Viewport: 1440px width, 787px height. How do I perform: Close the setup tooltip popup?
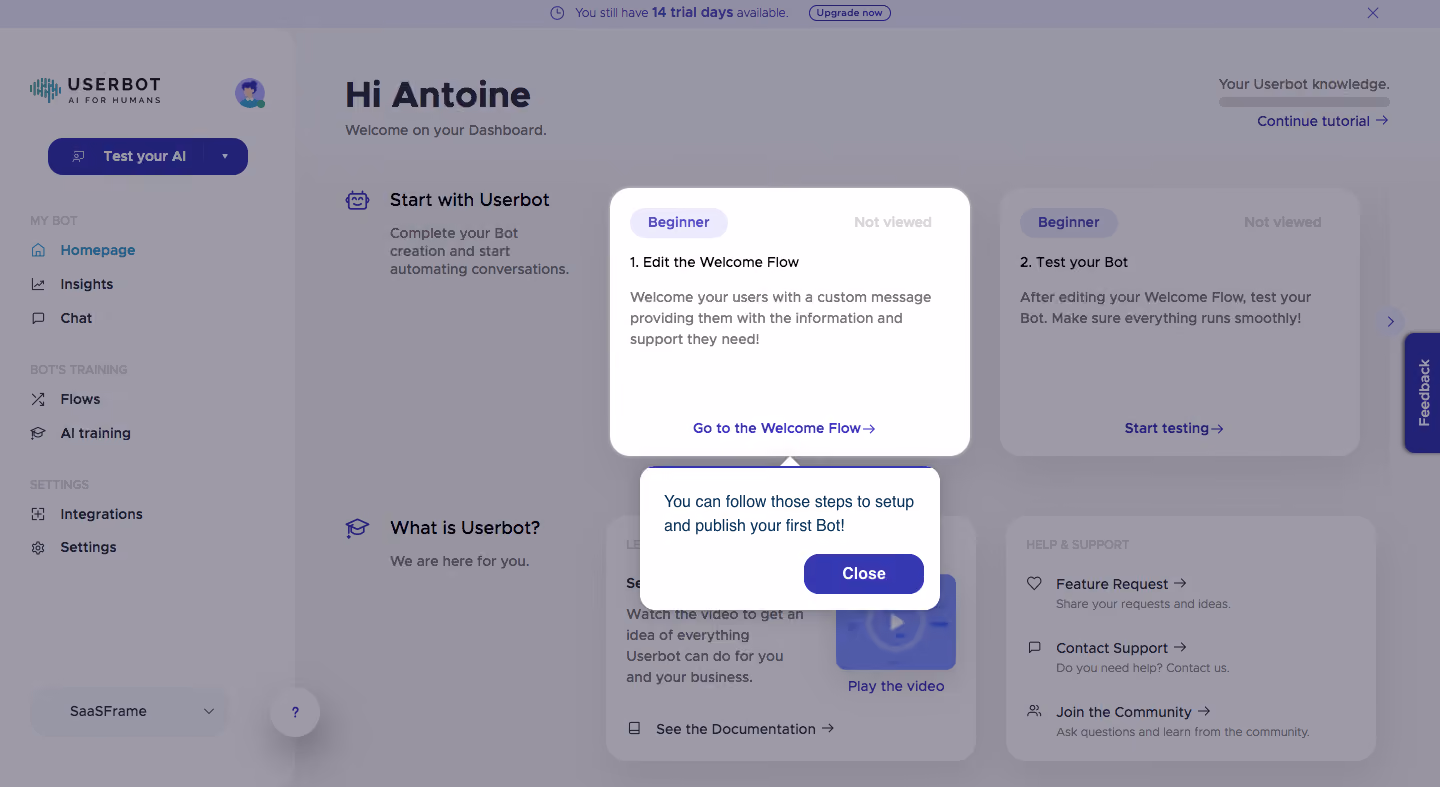tap(864, 574)
